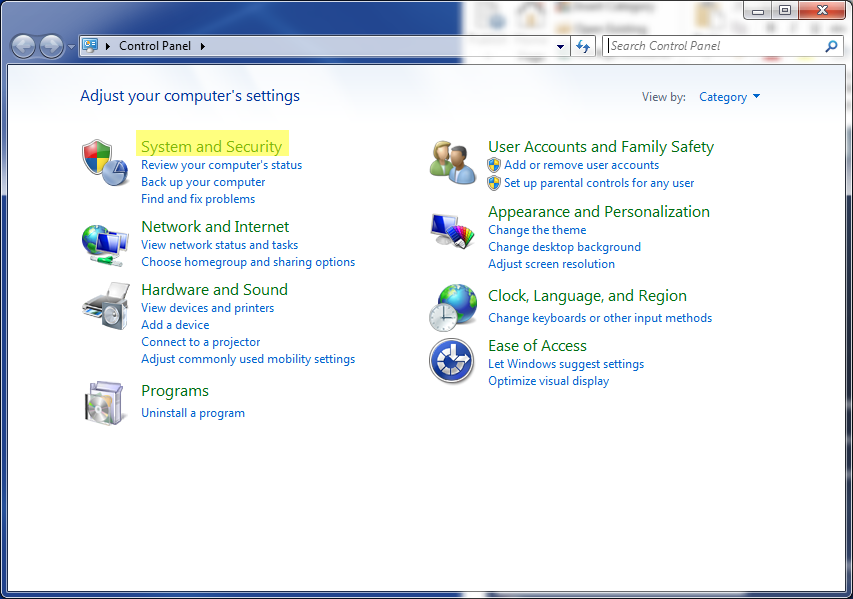Click the Control Panel icon in the address bar
This screenshot has width=853, height=599.
[x=90, y=45]
